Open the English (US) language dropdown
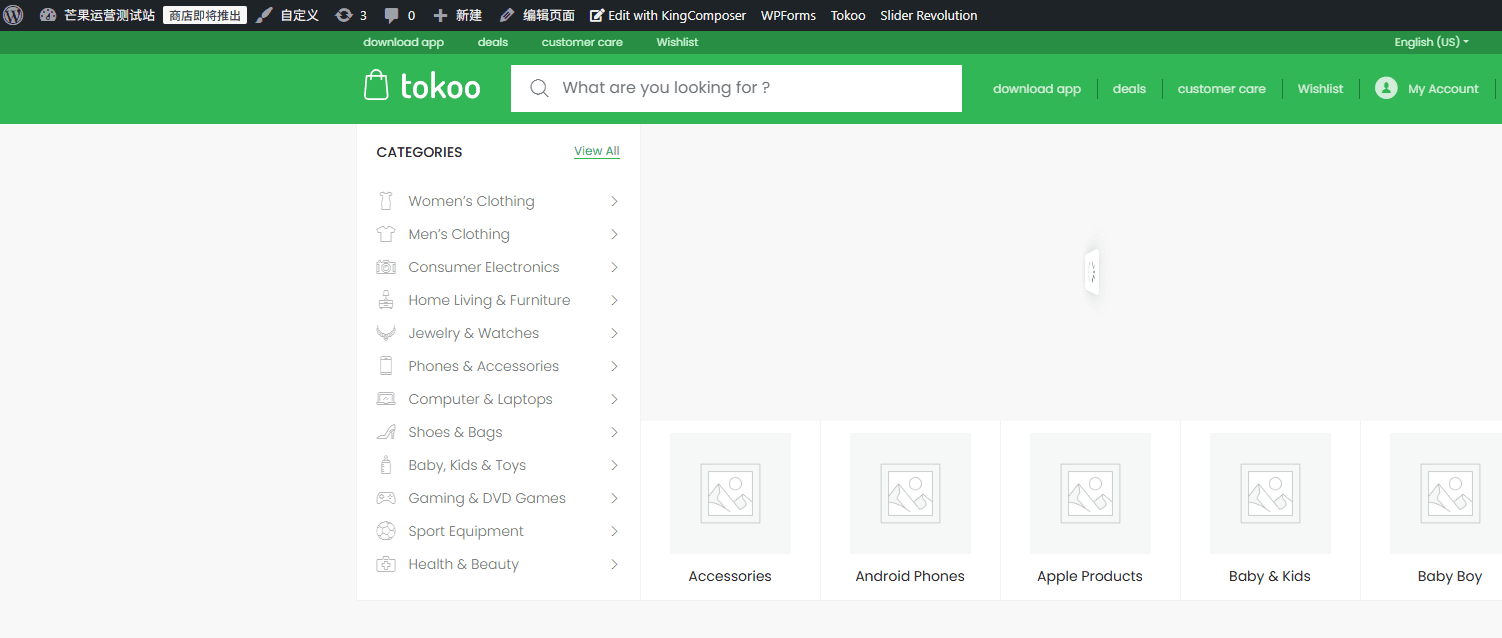The height and width of the screenshot is (638, 1502). [1431, 42]
